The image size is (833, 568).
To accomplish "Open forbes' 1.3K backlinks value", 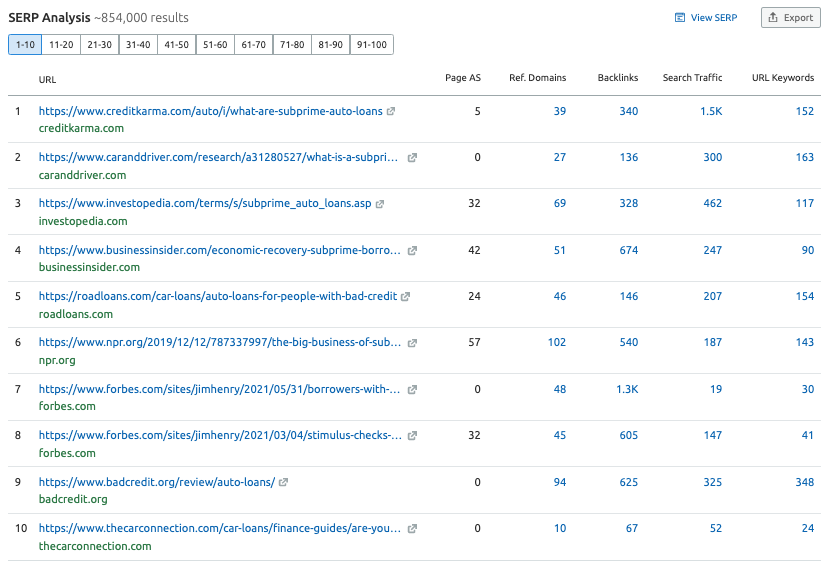I will (627, 389).
